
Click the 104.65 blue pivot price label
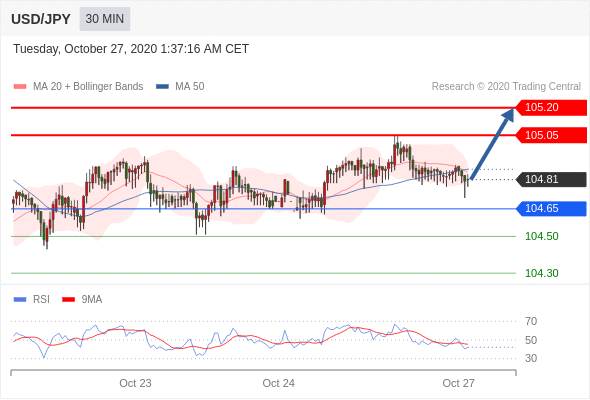click(x=551, y=208)
